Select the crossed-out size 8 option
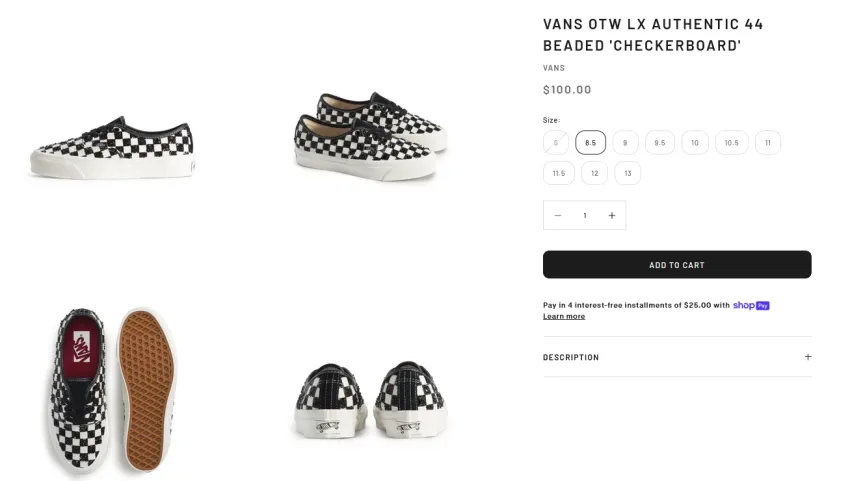 click(x=556, y=143)
